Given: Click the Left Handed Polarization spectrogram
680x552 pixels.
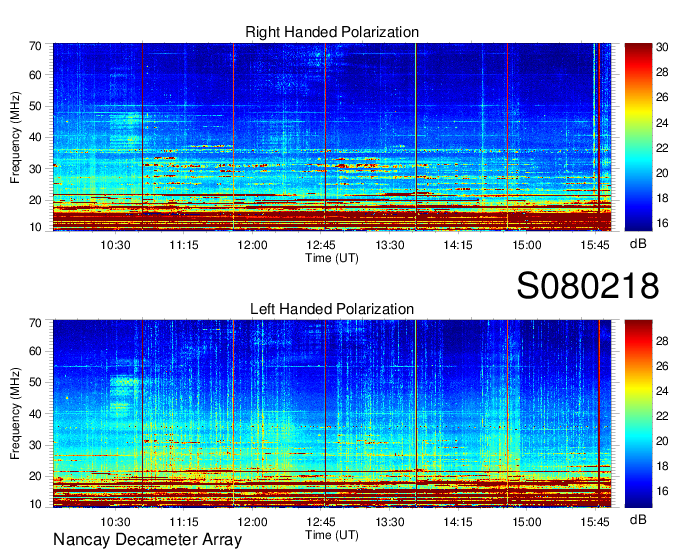Looking at the screenshot, I should tap(332, 414).
